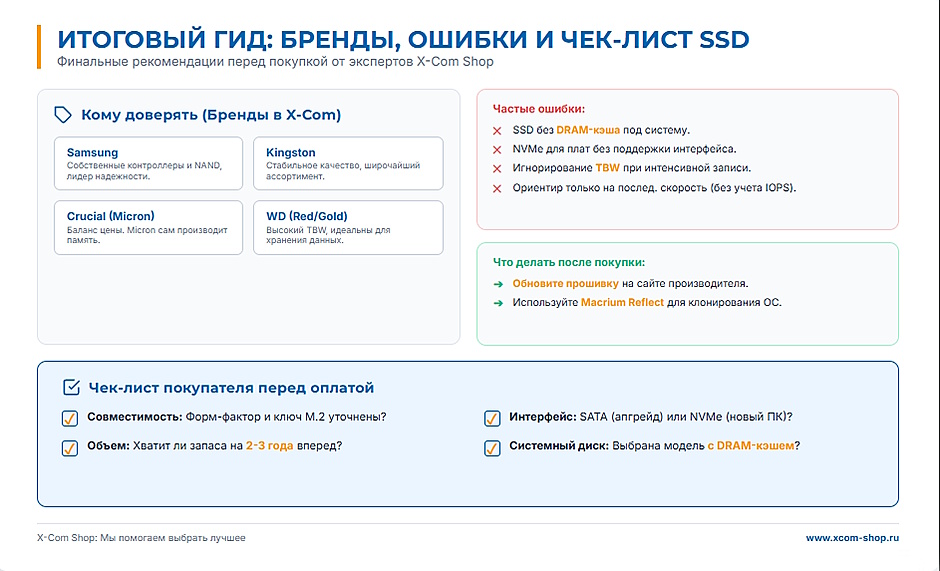940x571 pixels.
Task: Click the 'Частые ошибки:' heading
Action: point(539,109)
